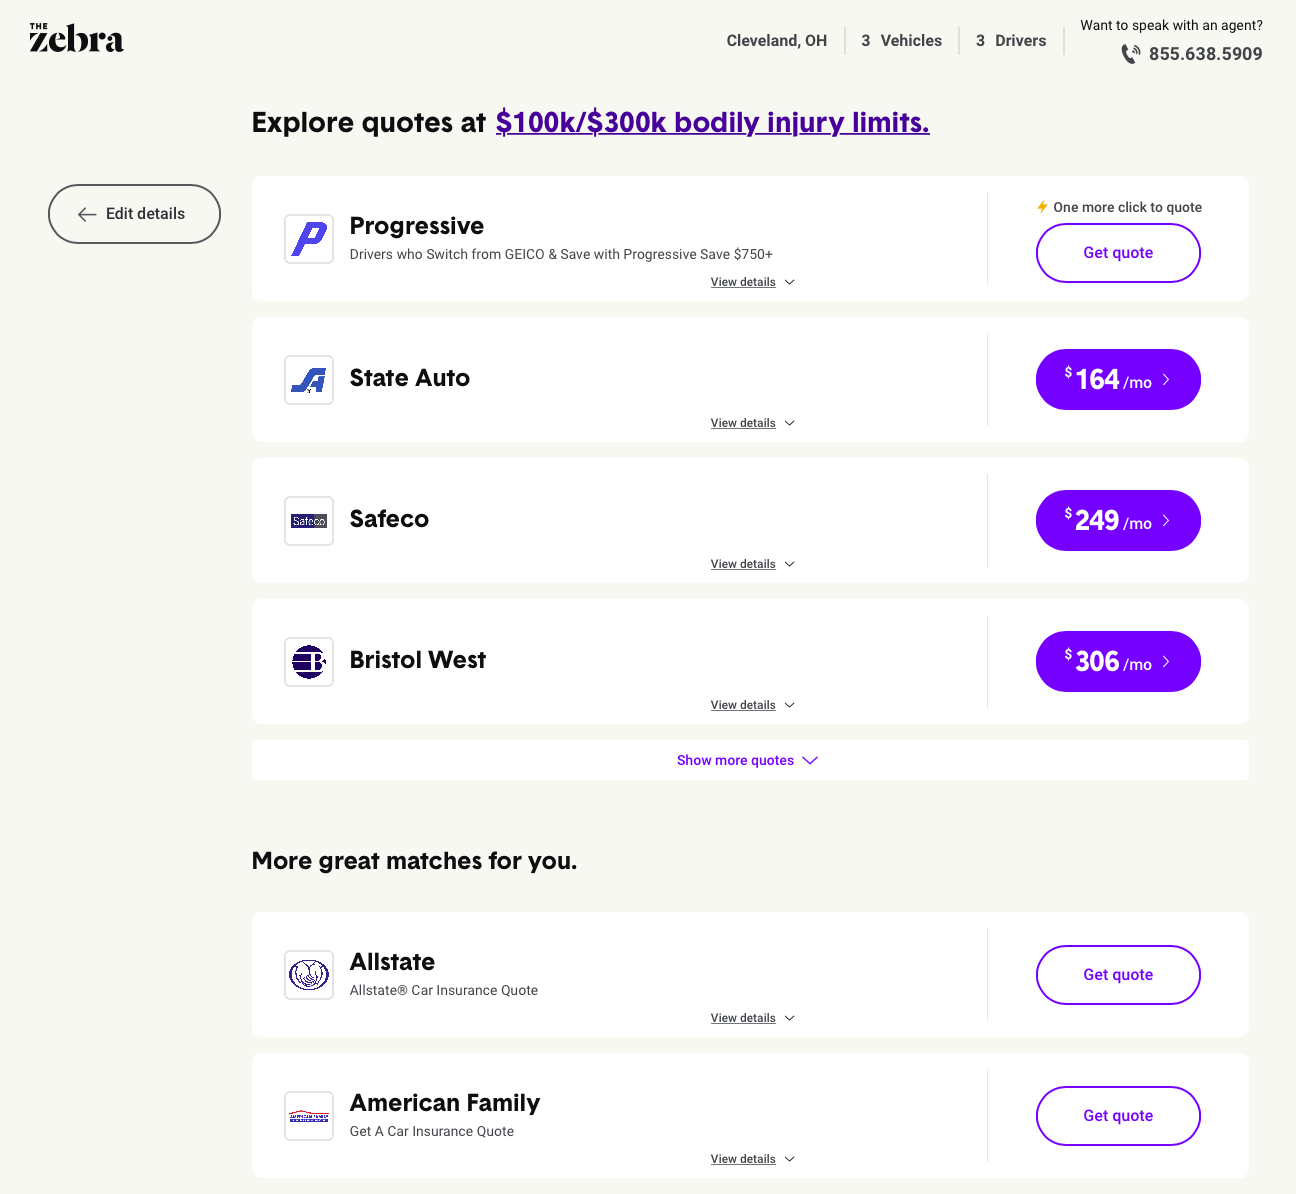This screenshot has width=1296, height=1194.
Task: Select the State Auto $164/mo quote button
Action: point(1118,379)
